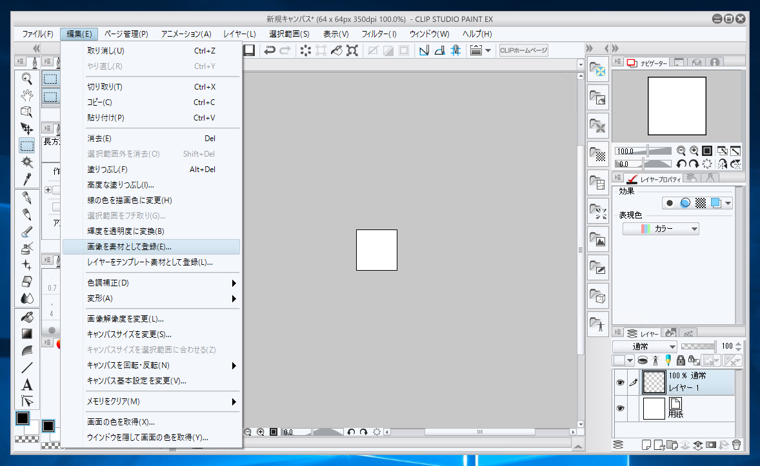Choose Register Image as Material menu item
760x466 pixels.
coord(151,247)
